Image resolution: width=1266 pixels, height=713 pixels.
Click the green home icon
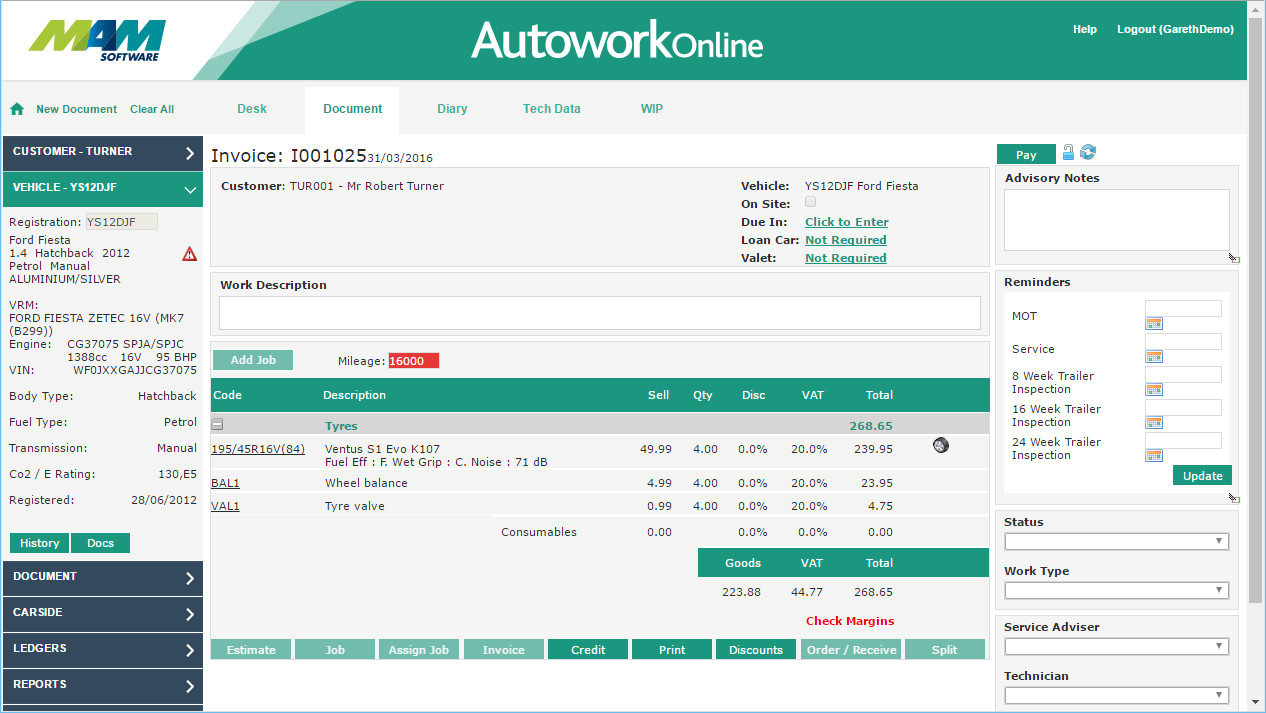[16, 109]
